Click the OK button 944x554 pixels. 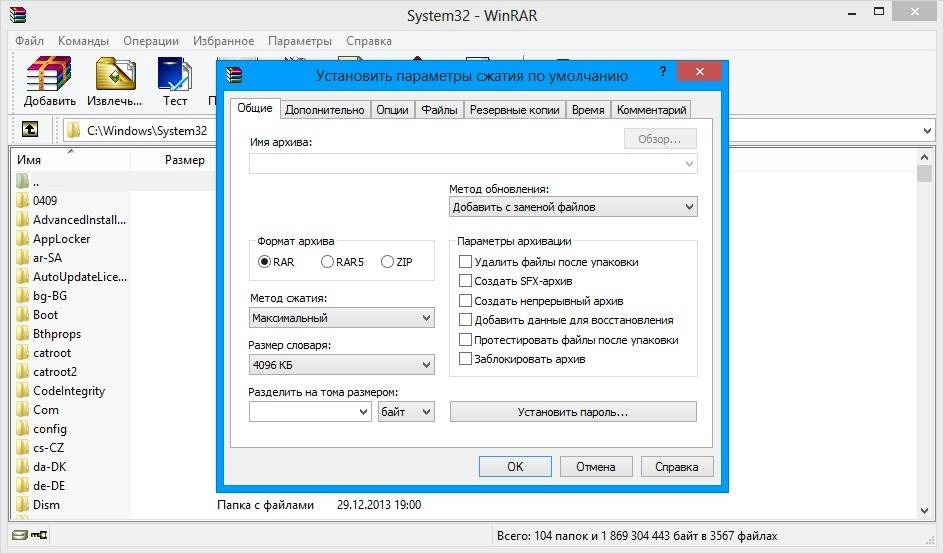[x=515, y=467]
